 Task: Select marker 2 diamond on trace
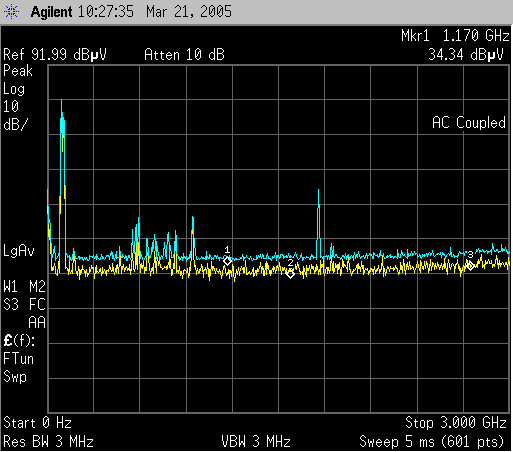click(290, 274)
